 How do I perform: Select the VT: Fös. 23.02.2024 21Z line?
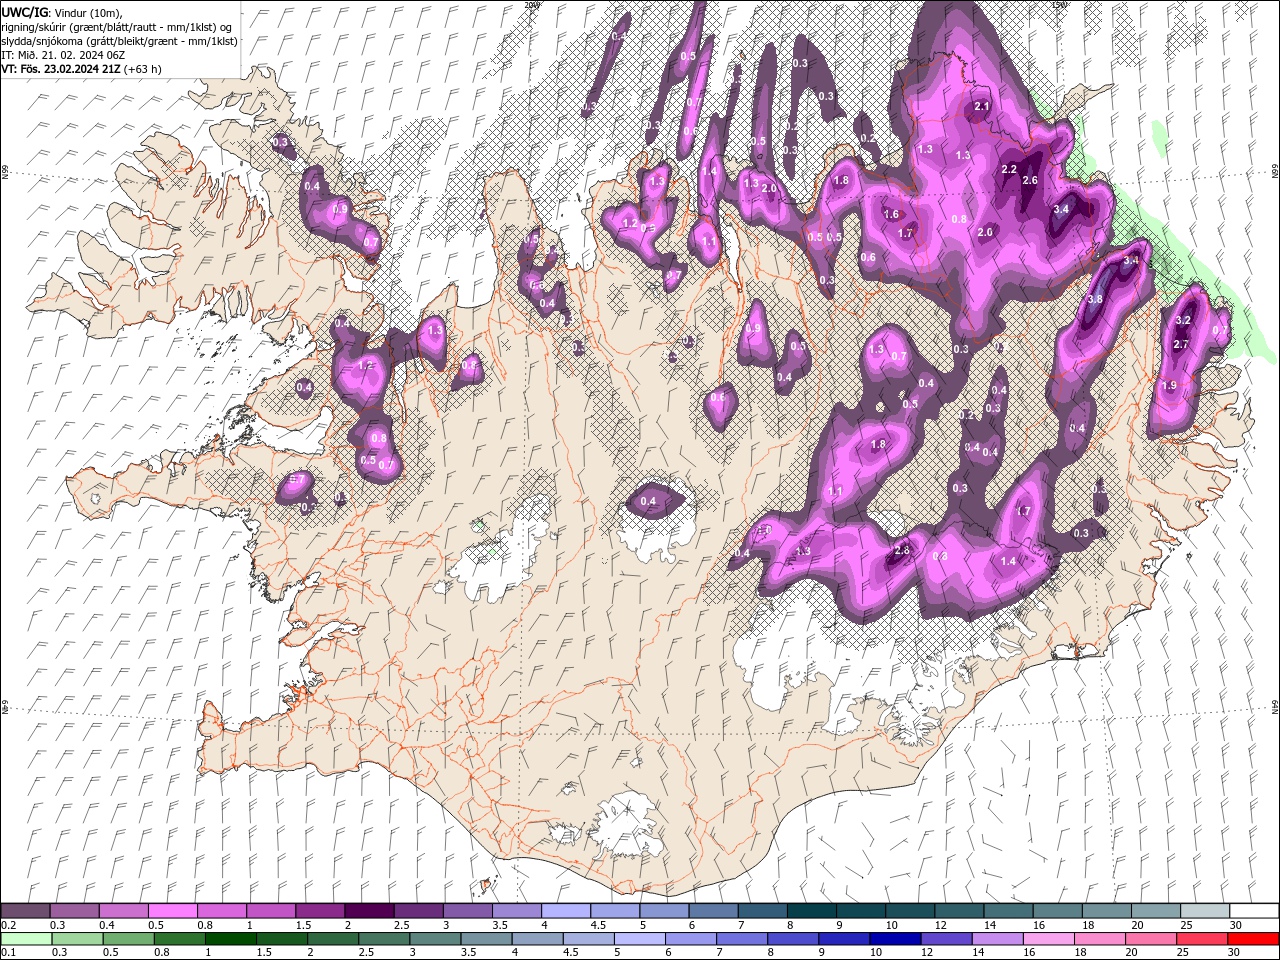pos(61,69)
